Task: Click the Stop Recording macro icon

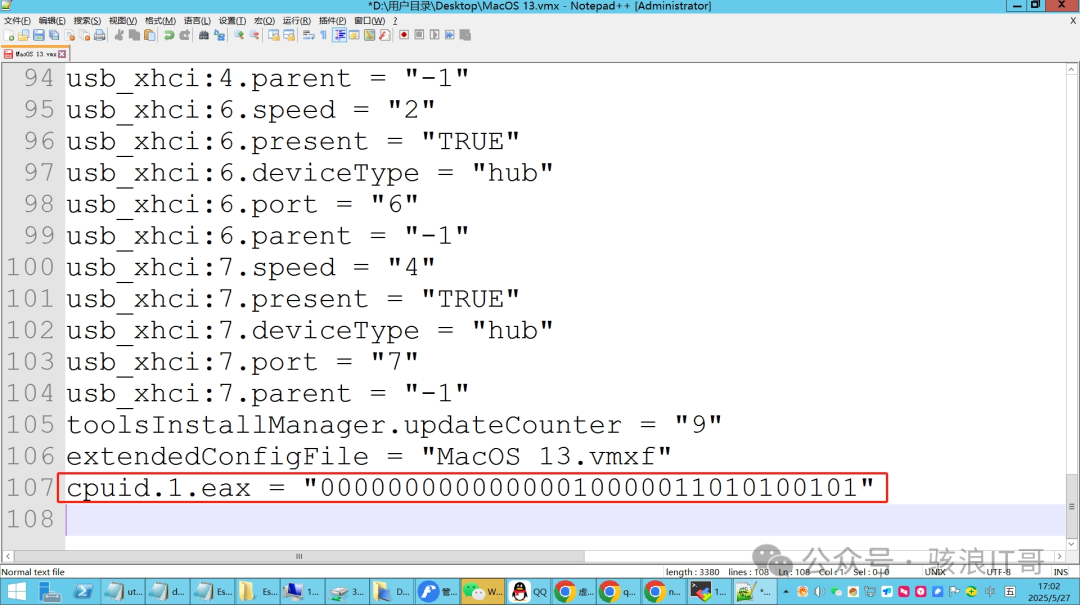Action: (x=419, y=35)
